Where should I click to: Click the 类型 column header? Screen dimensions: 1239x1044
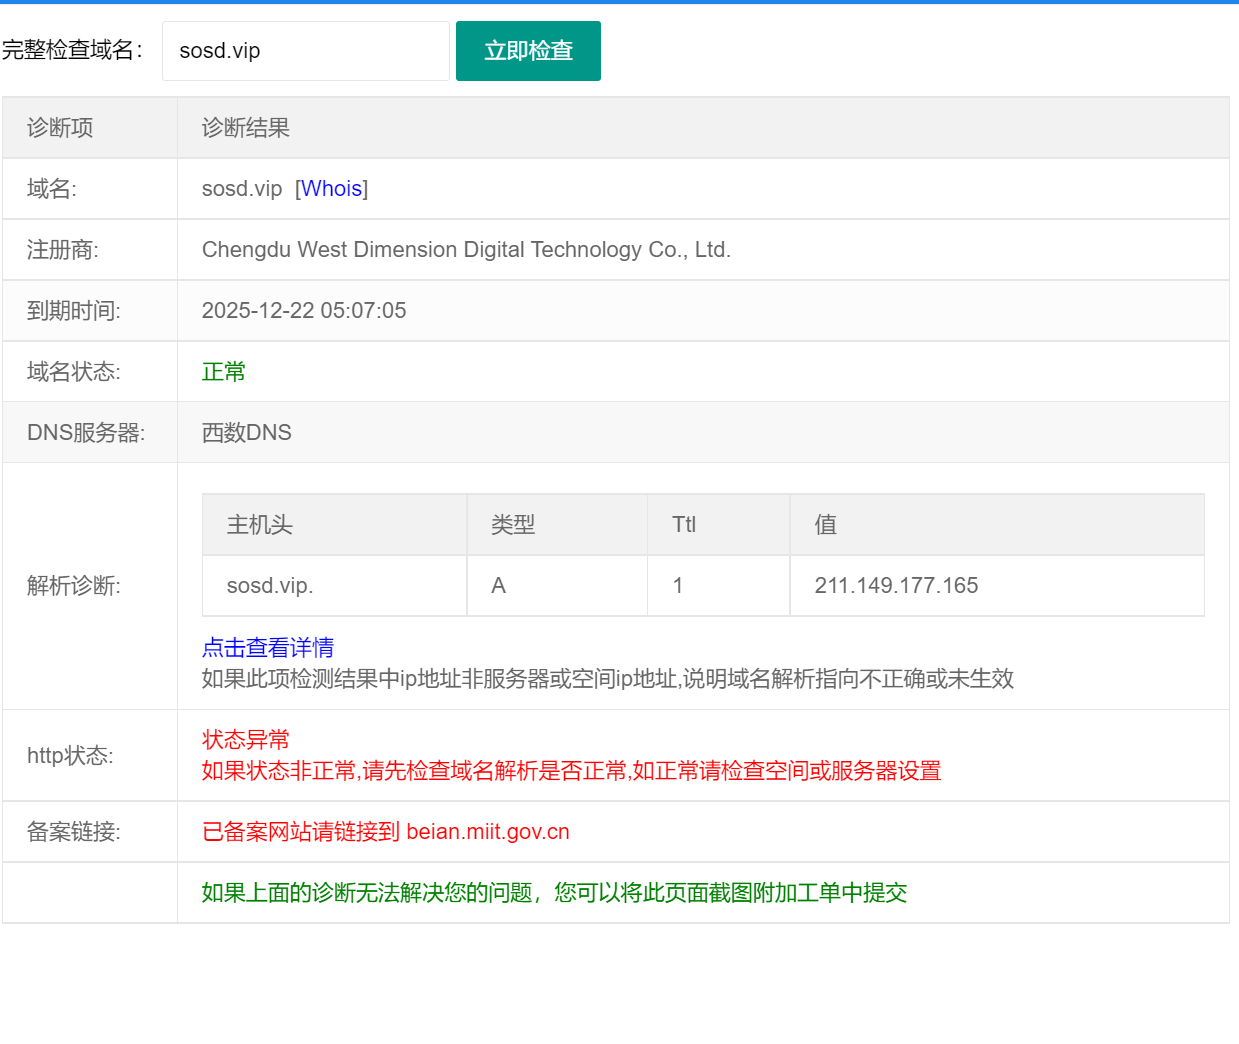point(513,525)
